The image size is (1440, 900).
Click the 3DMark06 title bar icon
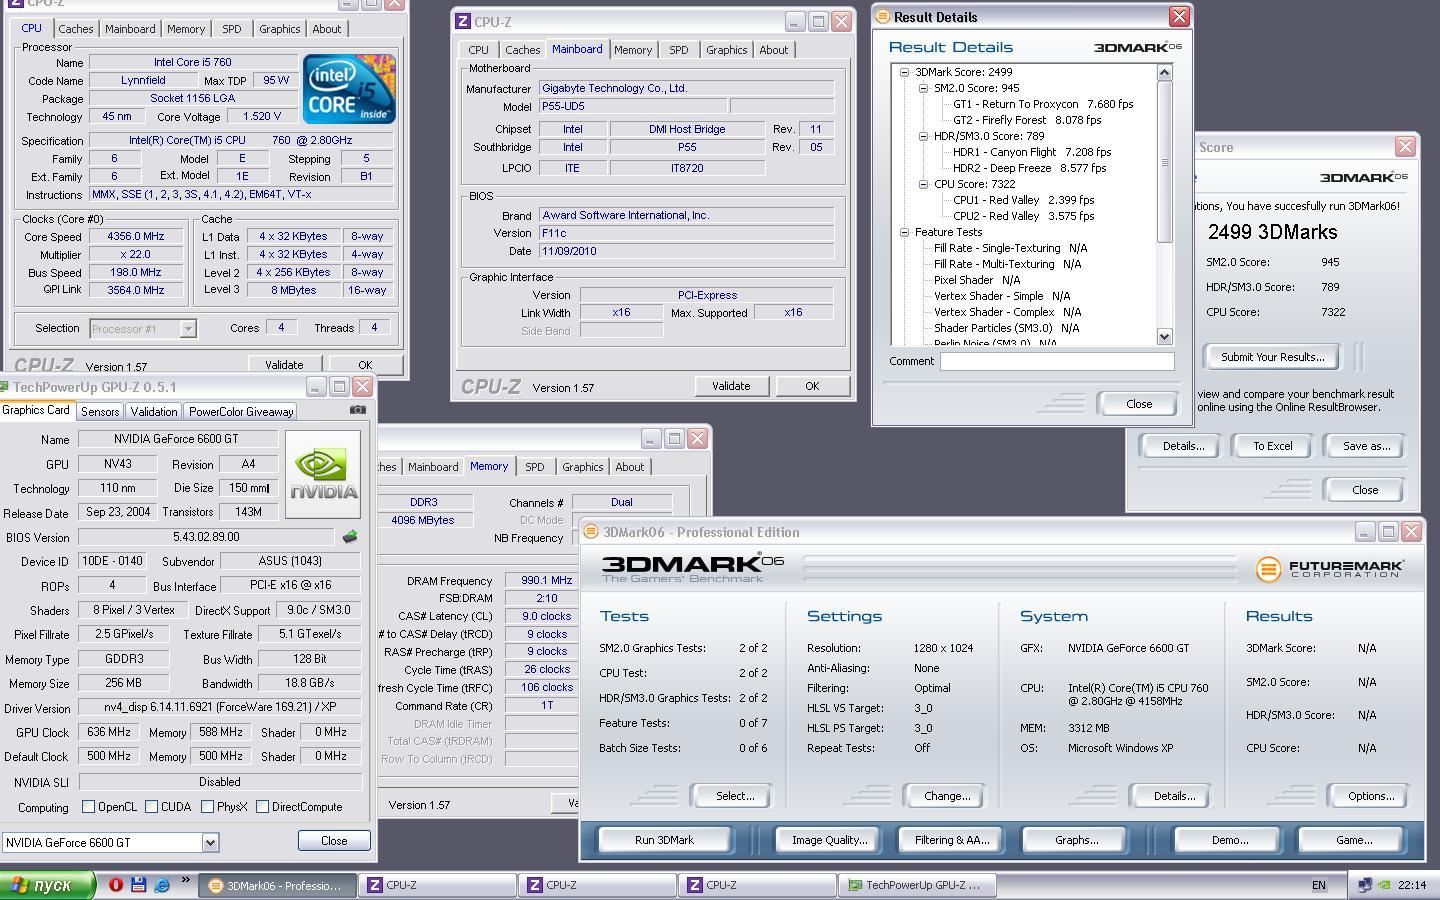pos(591,532)
